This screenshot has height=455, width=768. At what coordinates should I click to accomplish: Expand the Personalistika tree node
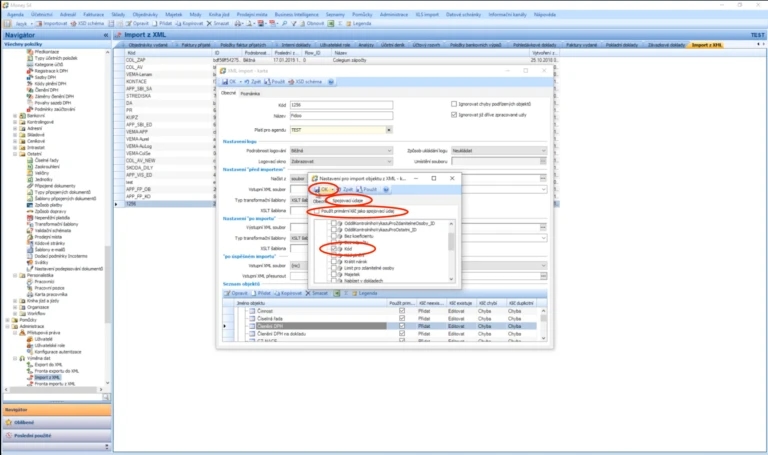coord(15,275)
